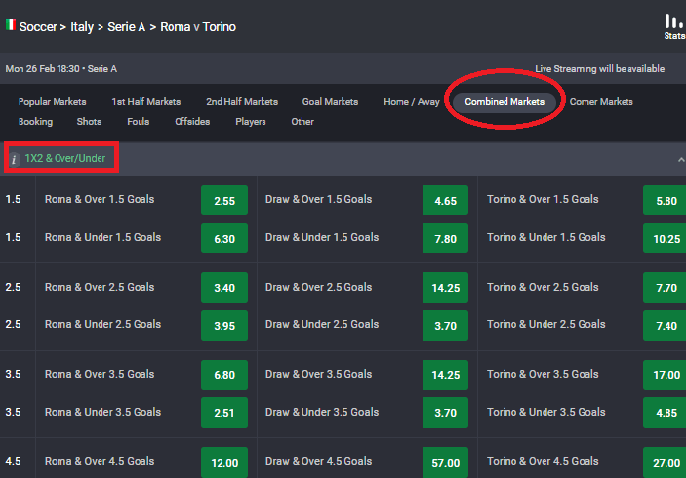686x478 pixels.
Task: Click the Serie A breadcrumb link
Action: (x=127, y=27)
